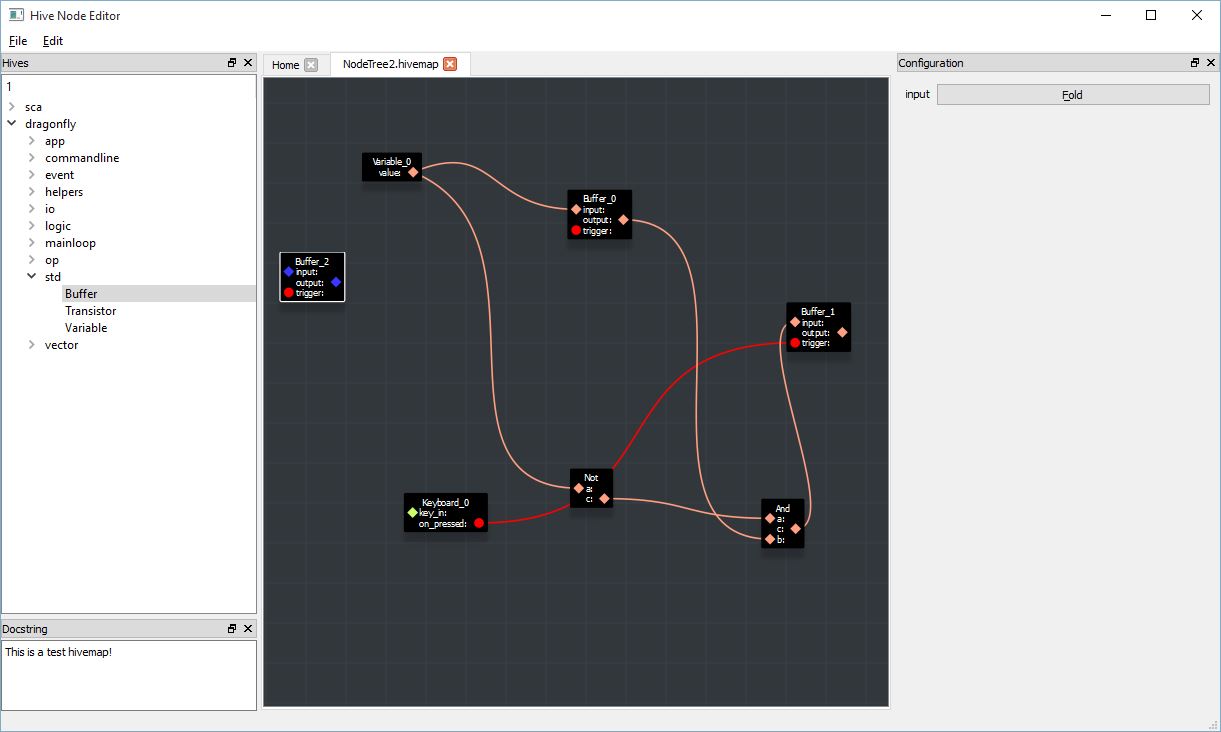1221x732 pixels.
Task: Close the Configuration panel
Action: 1210,63
